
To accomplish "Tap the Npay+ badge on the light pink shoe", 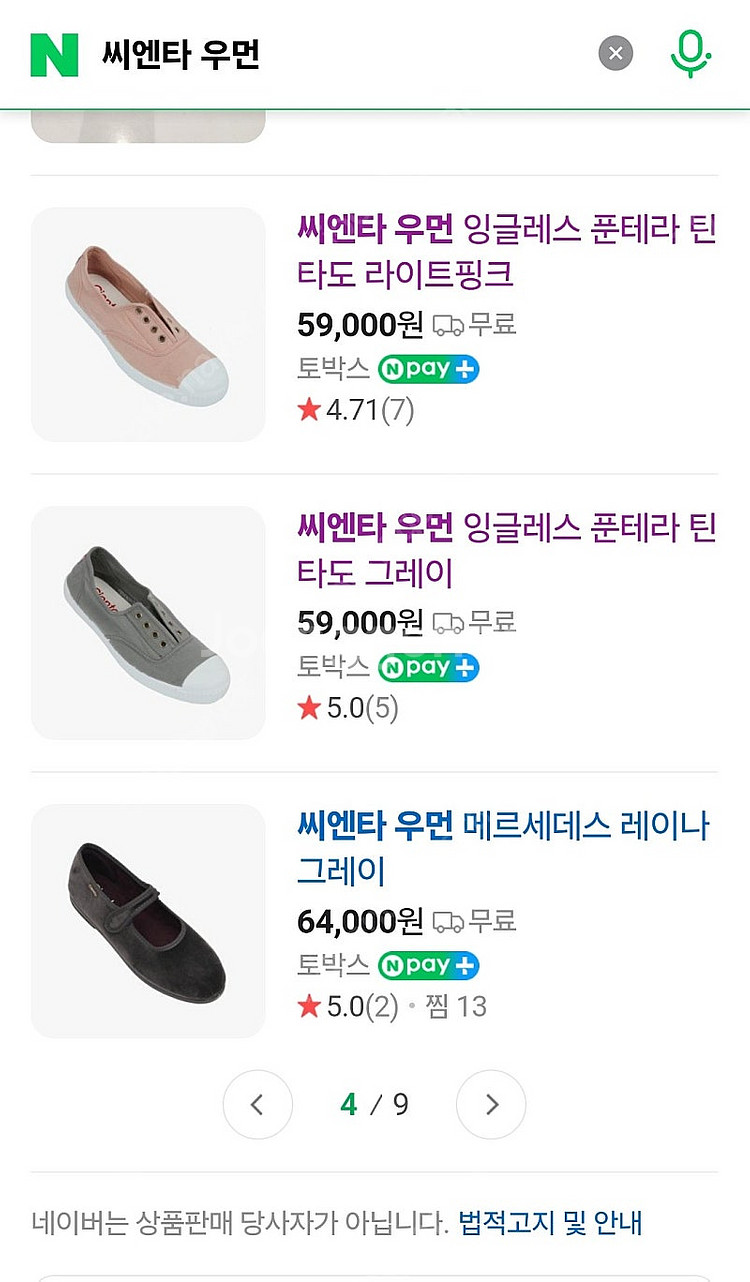I will point(429,369).
